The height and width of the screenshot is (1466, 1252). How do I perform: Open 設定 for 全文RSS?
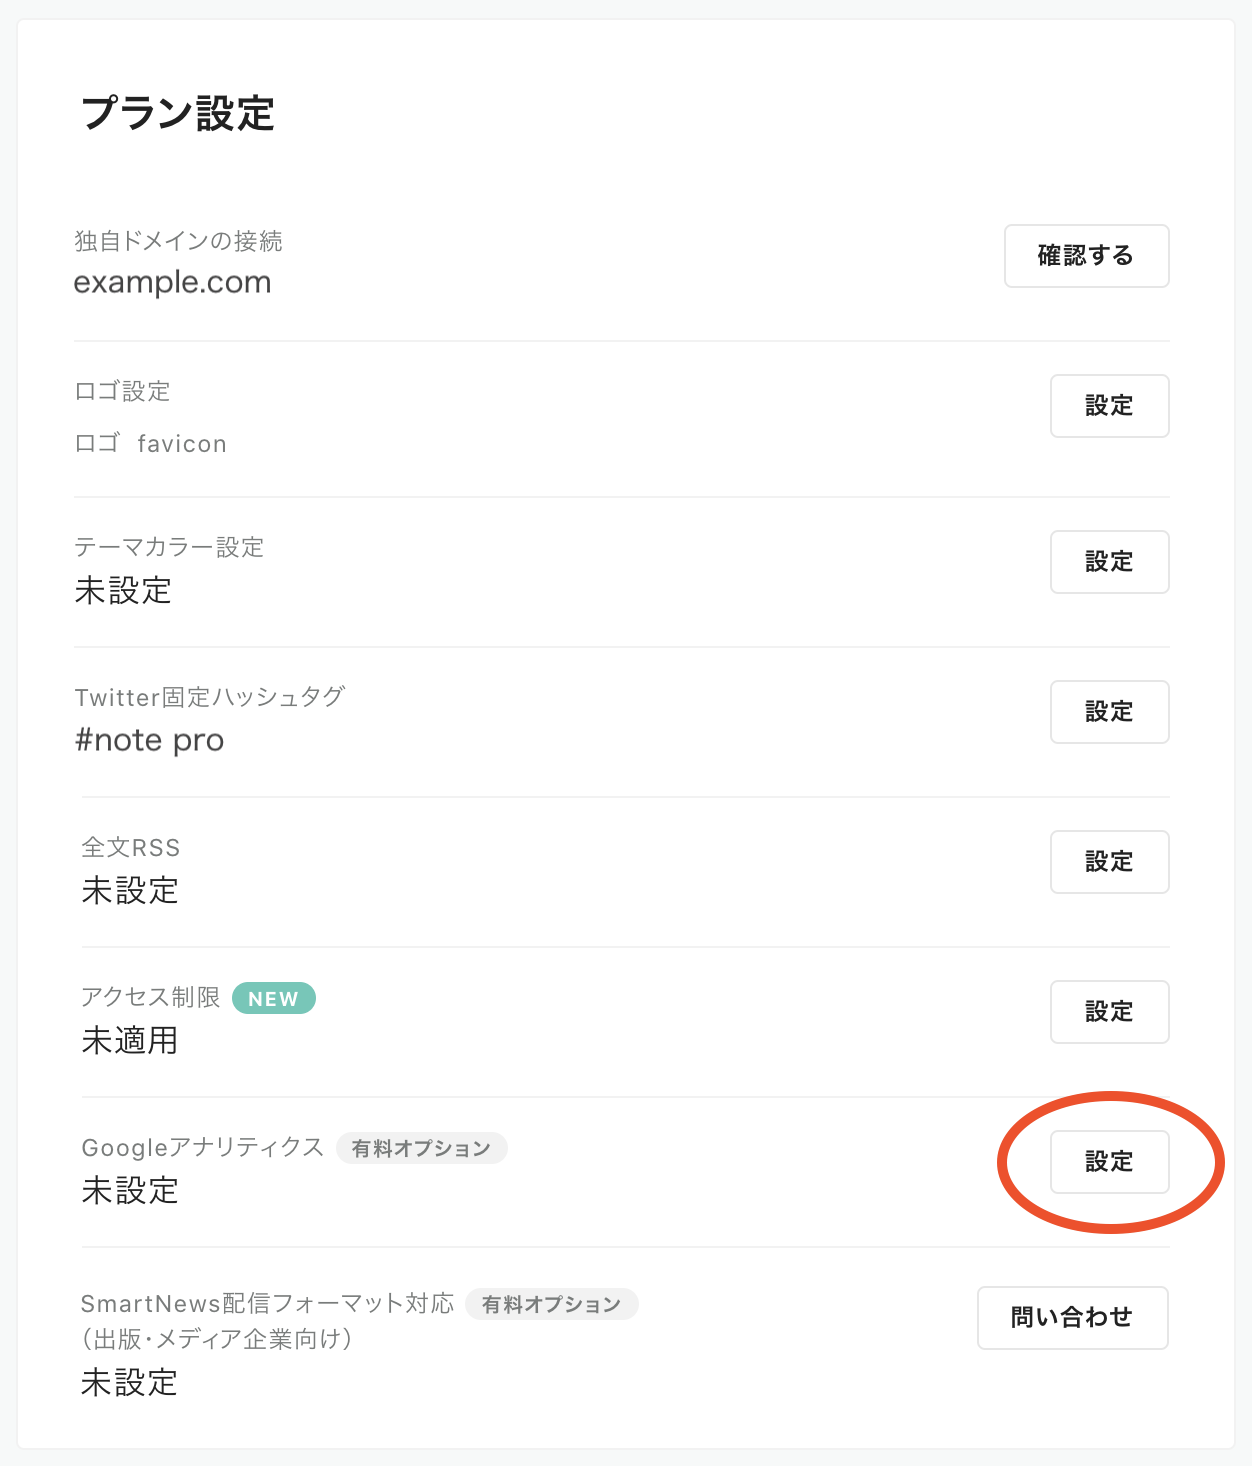[1109, 862]
